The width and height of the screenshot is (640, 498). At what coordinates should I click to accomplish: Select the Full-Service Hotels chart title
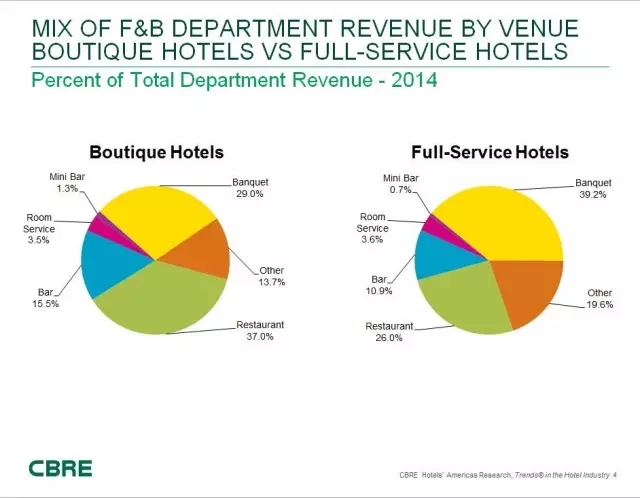pos(490,152)
